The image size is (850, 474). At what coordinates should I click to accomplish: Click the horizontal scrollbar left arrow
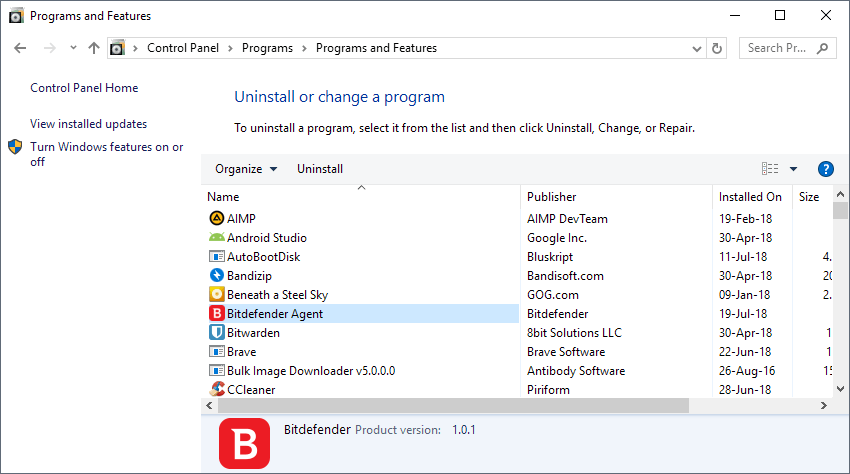(x=209, y=405)
